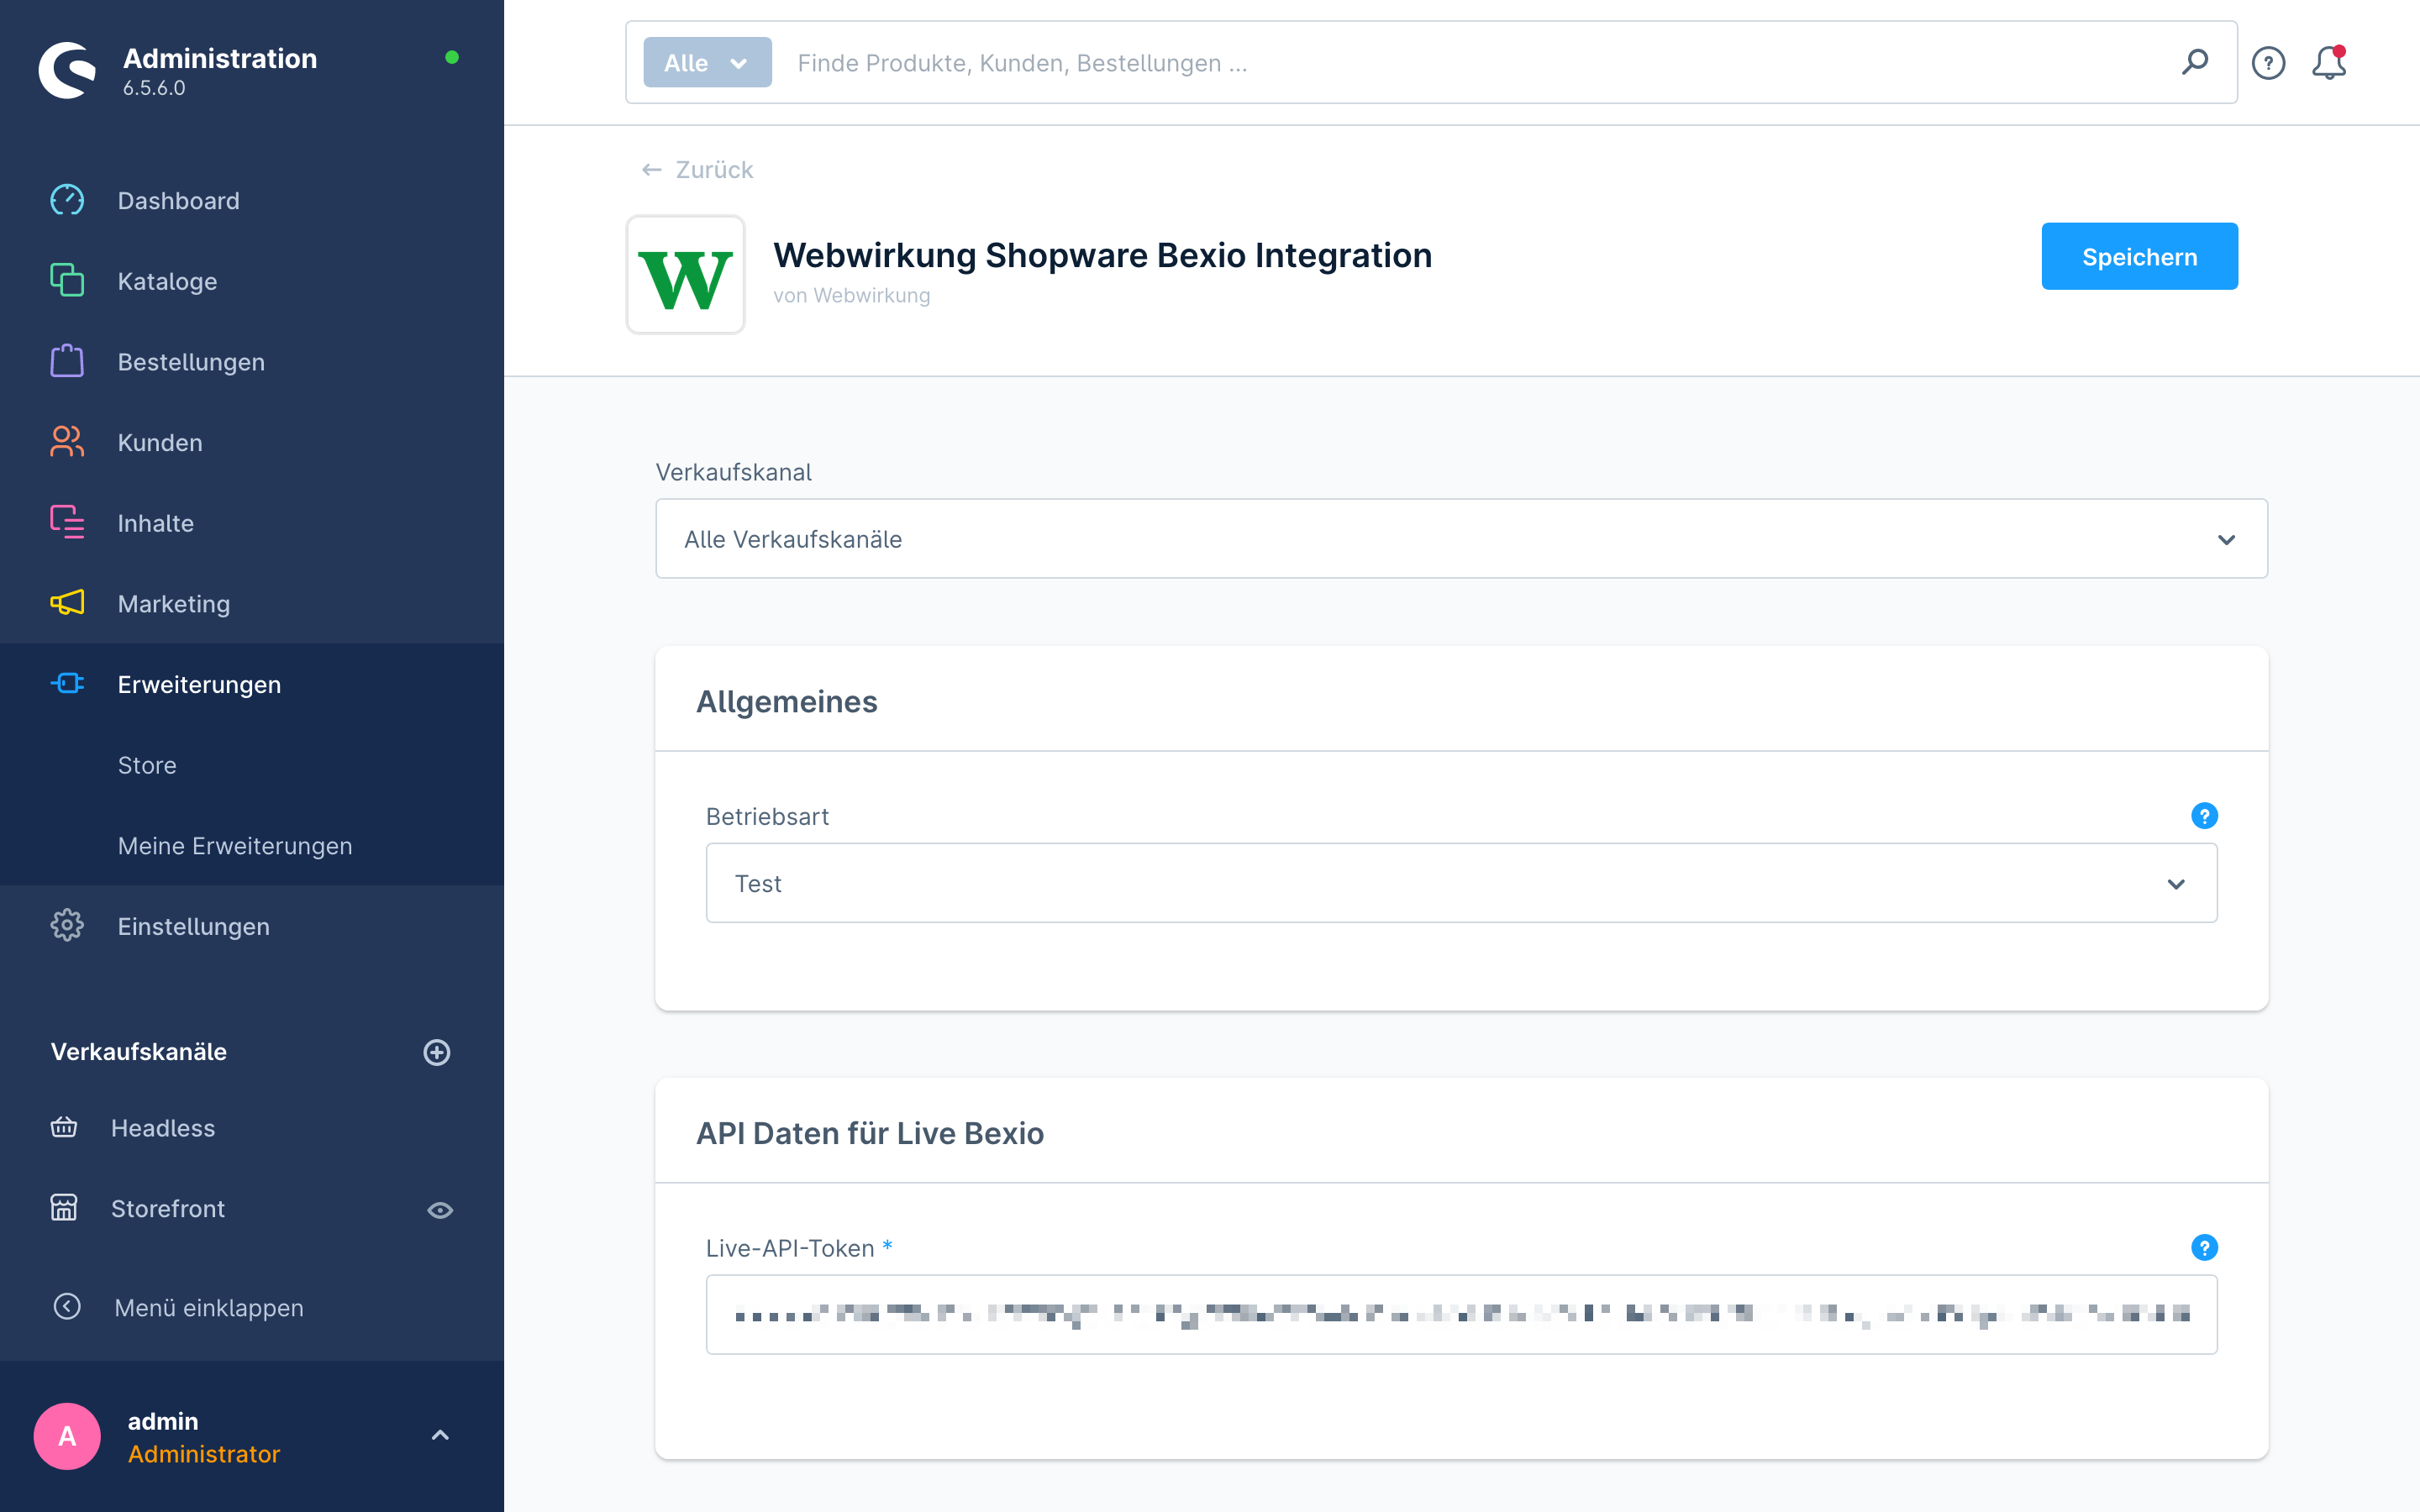Open the Dashboard gauge icon
The width and height of the screenshot is (2420, 1512).
click(67, 200)
